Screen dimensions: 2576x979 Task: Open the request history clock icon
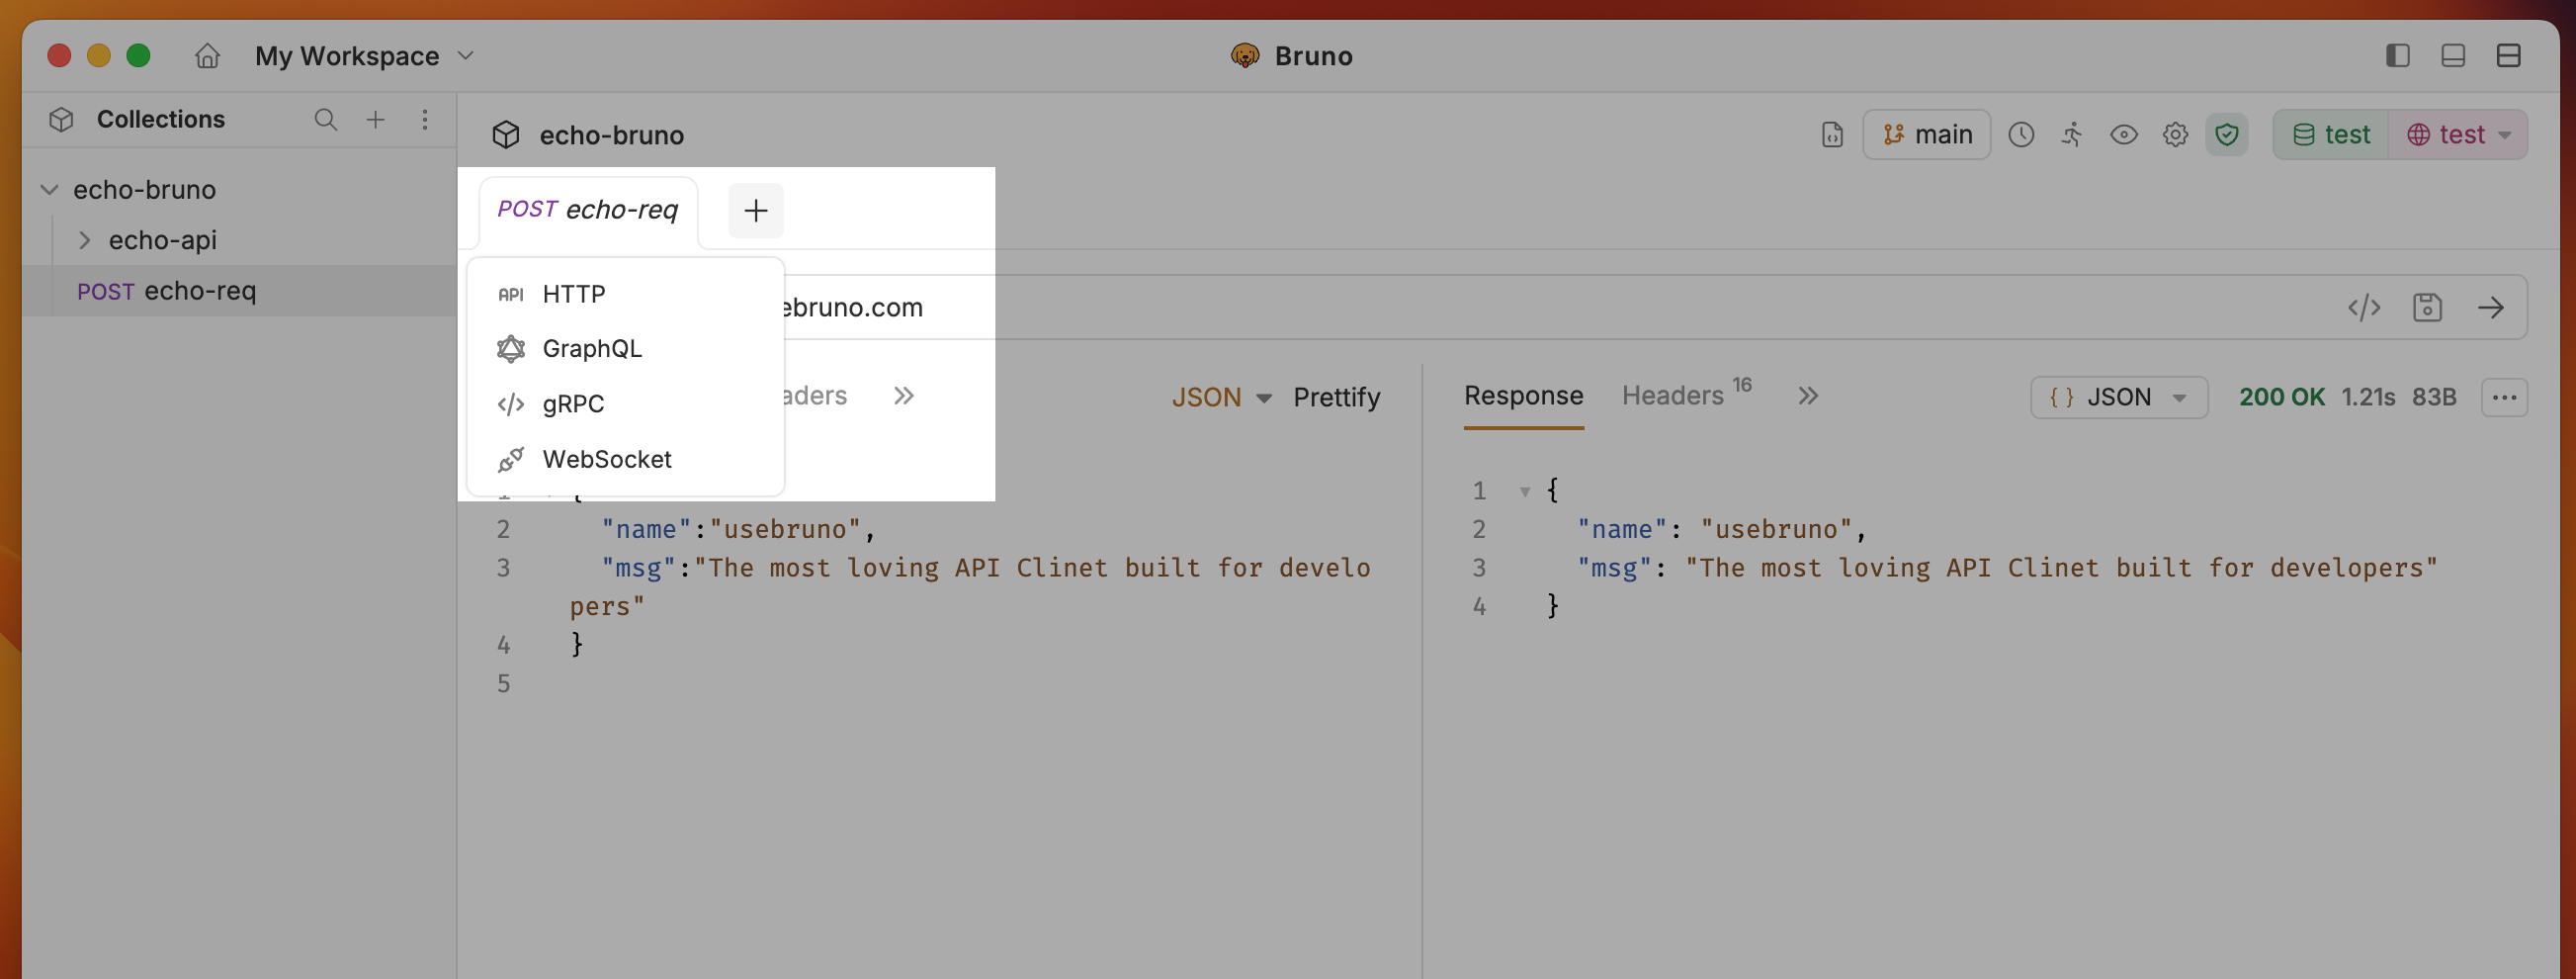pyautogui.click(x=2022, y=134)
